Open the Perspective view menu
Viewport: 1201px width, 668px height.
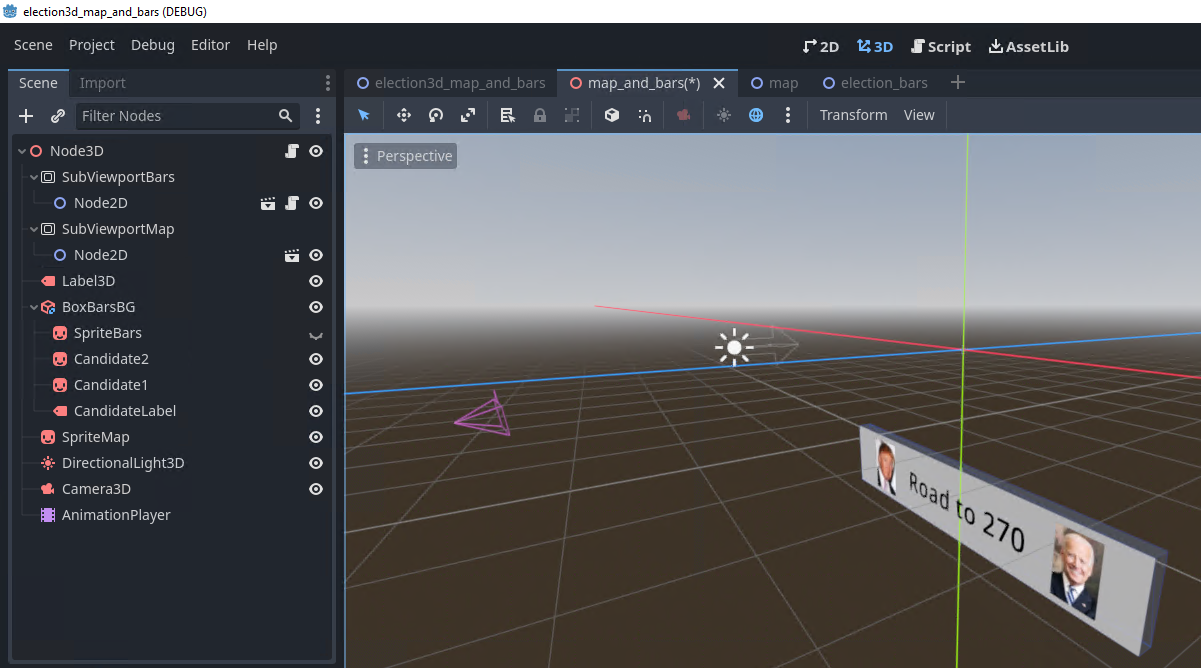[x=405, y=156]
